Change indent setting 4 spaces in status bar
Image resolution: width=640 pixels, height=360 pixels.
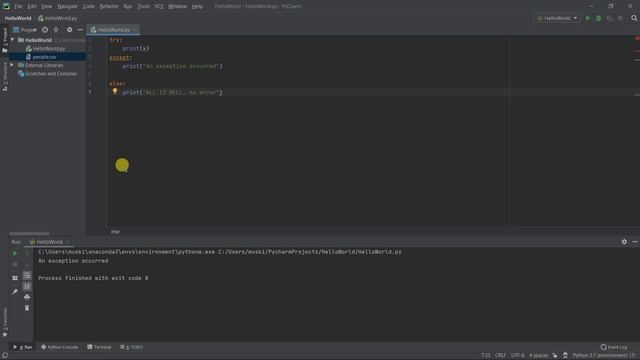(538, 356)
